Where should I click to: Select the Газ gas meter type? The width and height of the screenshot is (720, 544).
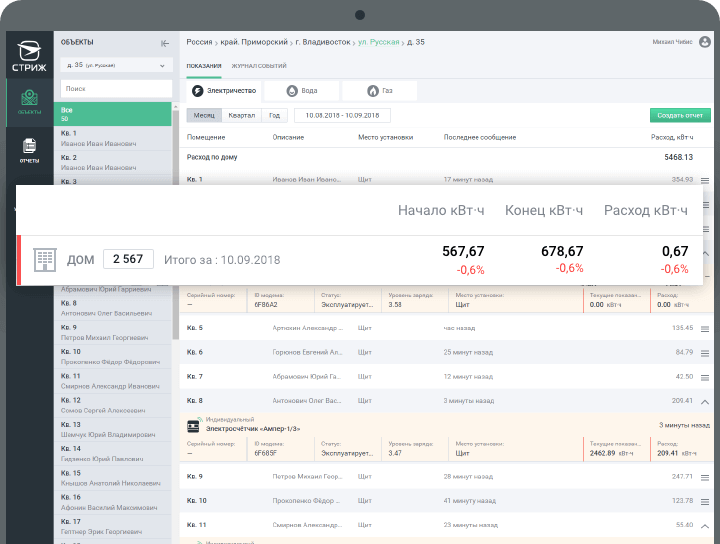tap(380, 91)
